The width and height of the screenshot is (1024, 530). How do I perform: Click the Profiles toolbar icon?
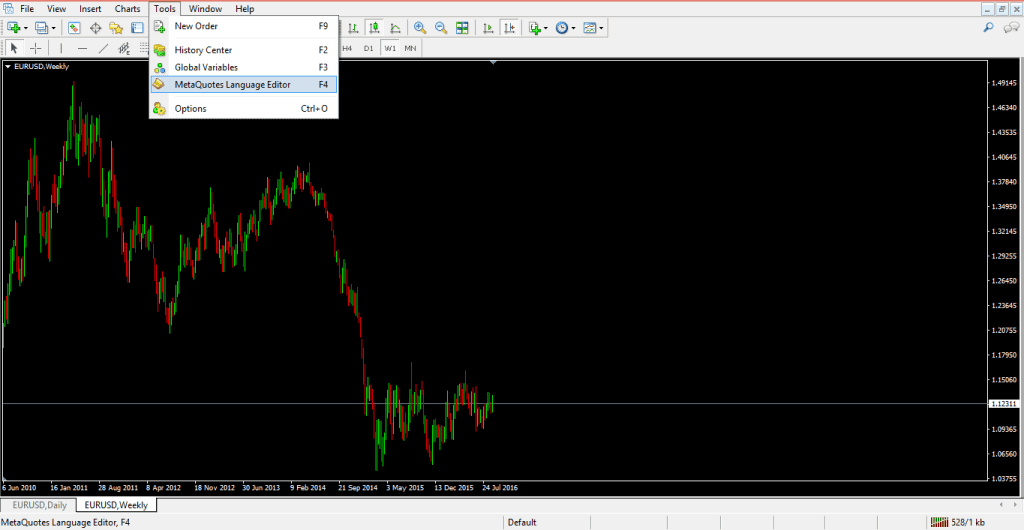[42, 27]
